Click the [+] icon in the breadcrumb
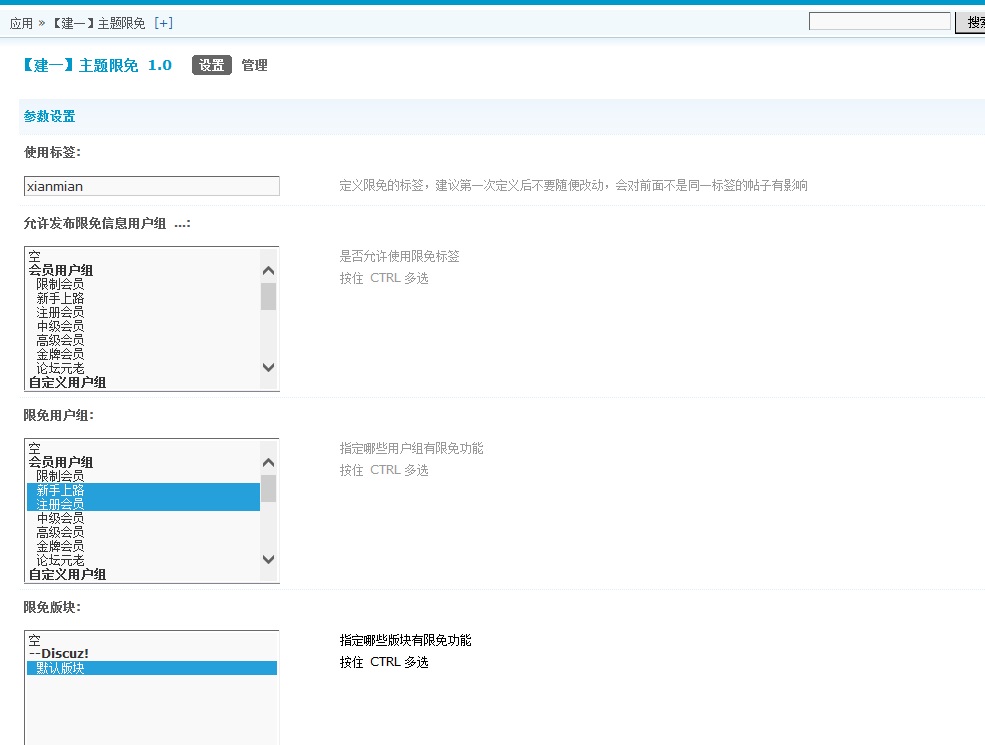 coord(163,23)
